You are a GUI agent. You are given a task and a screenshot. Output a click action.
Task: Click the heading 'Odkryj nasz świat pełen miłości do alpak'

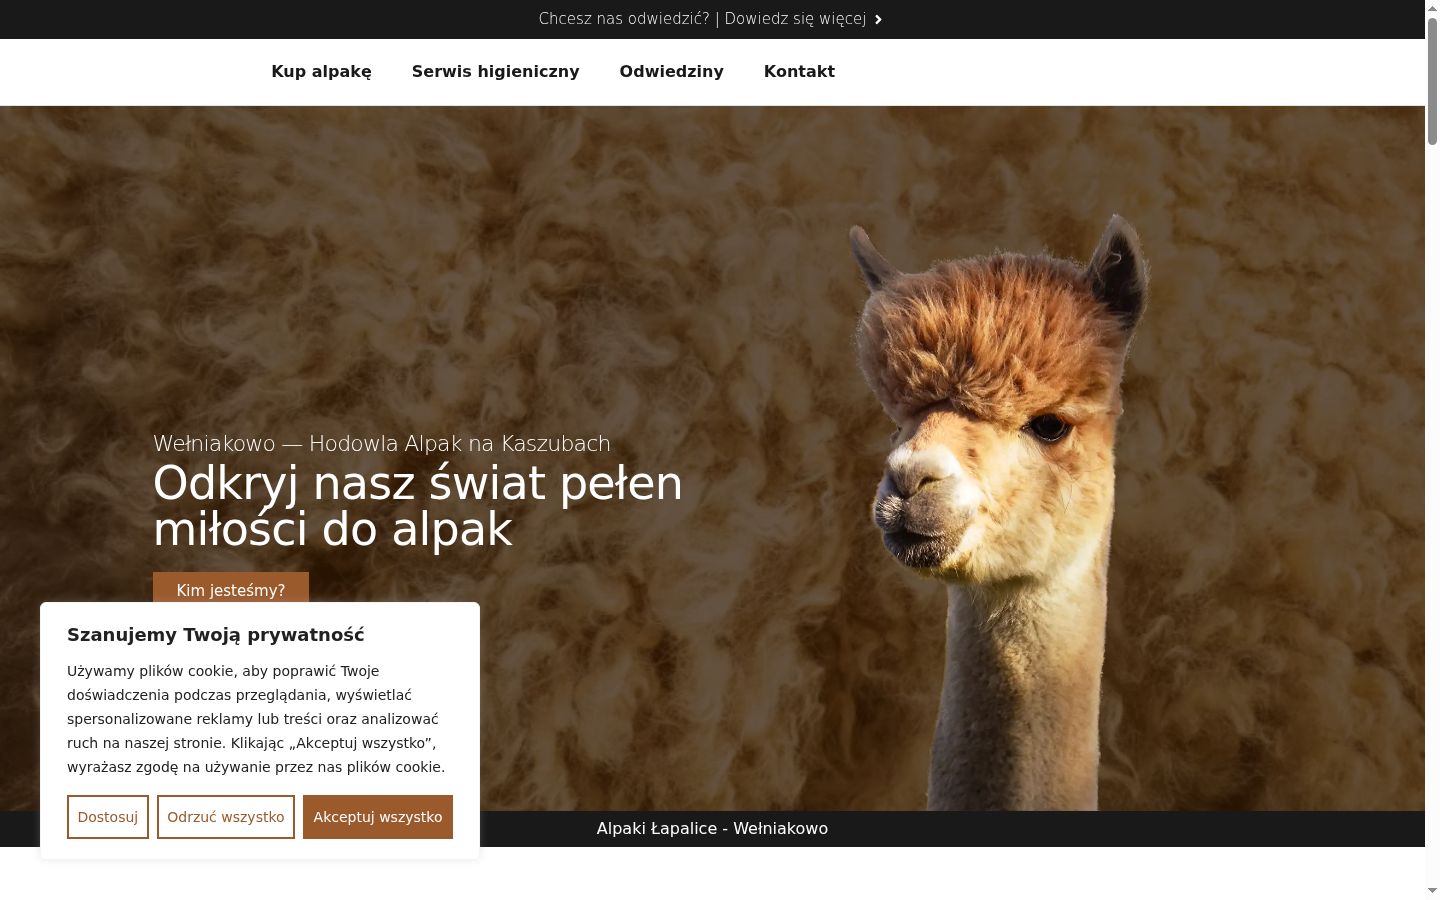coord(417,506)
